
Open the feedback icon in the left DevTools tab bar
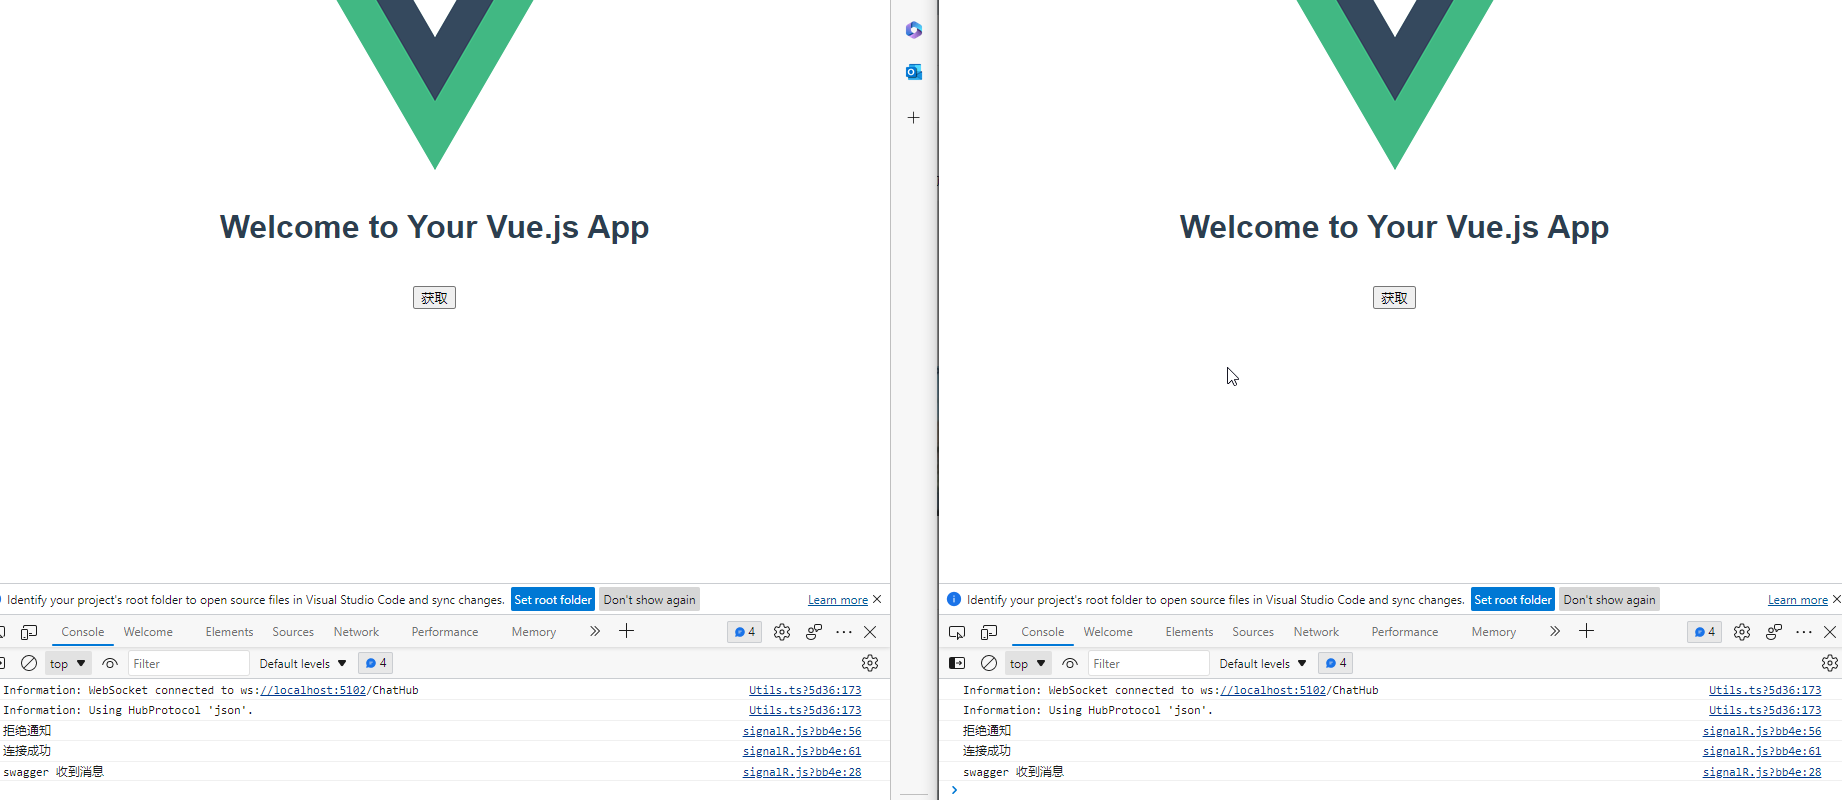tap(814, 632)
